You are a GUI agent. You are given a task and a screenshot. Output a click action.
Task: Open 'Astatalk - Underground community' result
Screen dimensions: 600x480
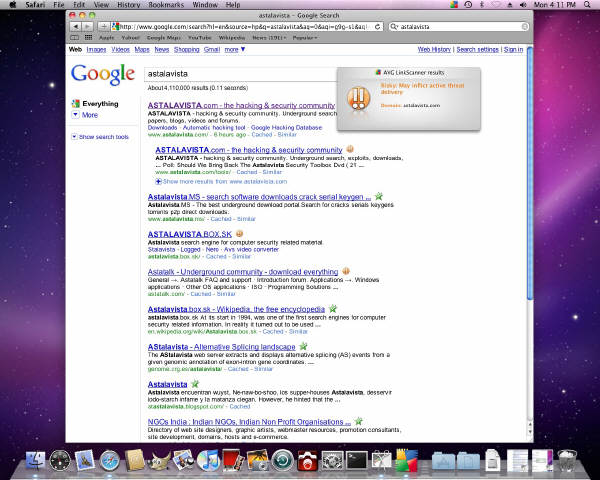click(x=243, y=271)
